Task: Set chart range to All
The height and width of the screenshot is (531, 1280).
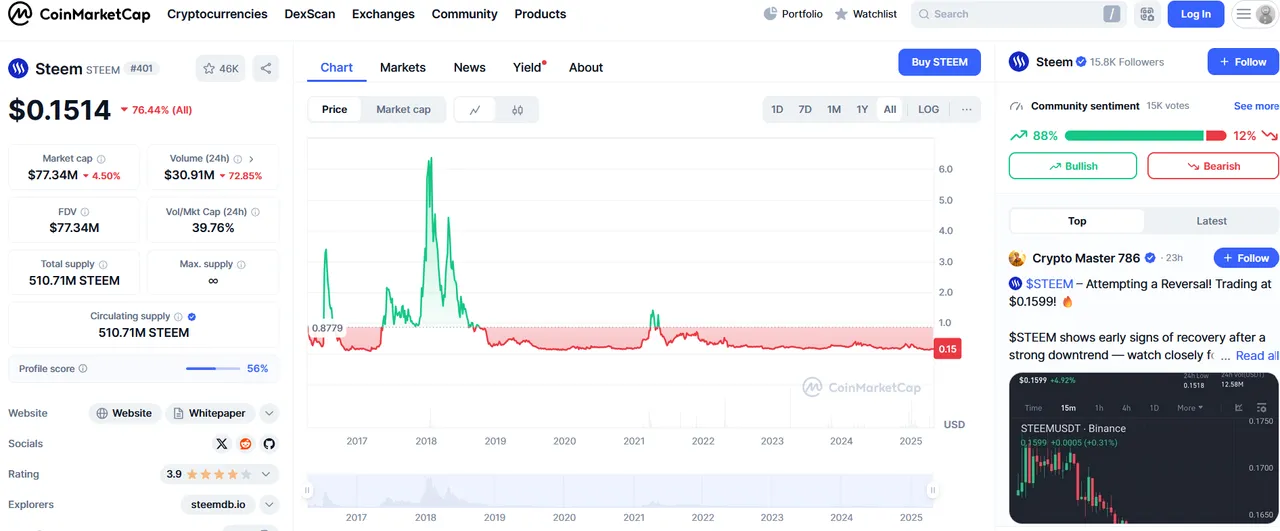Action: click(x=890, y=110)
